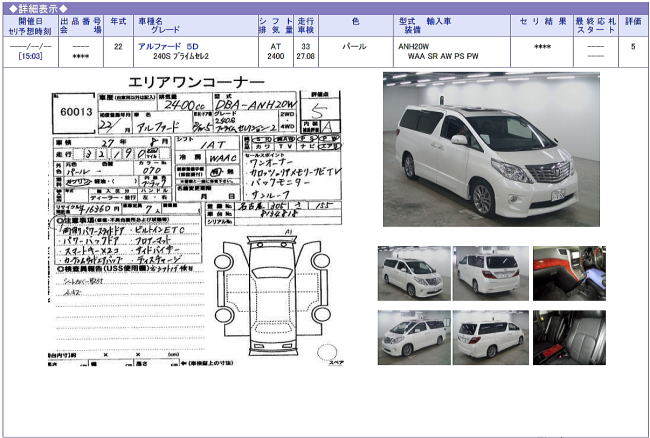
Task: Click the 最終応札 スタート header
Action: coord(596,26)
